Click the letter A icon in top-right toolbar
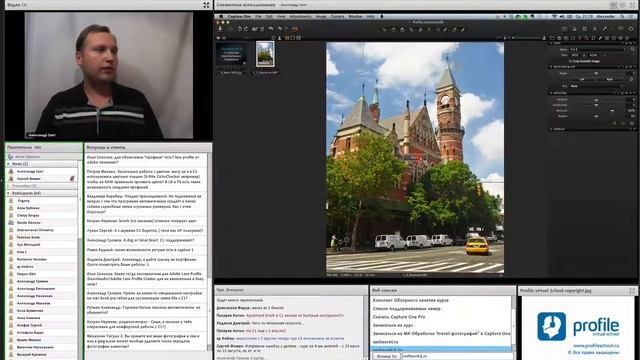The image size is (640, 360). [594, 29]
